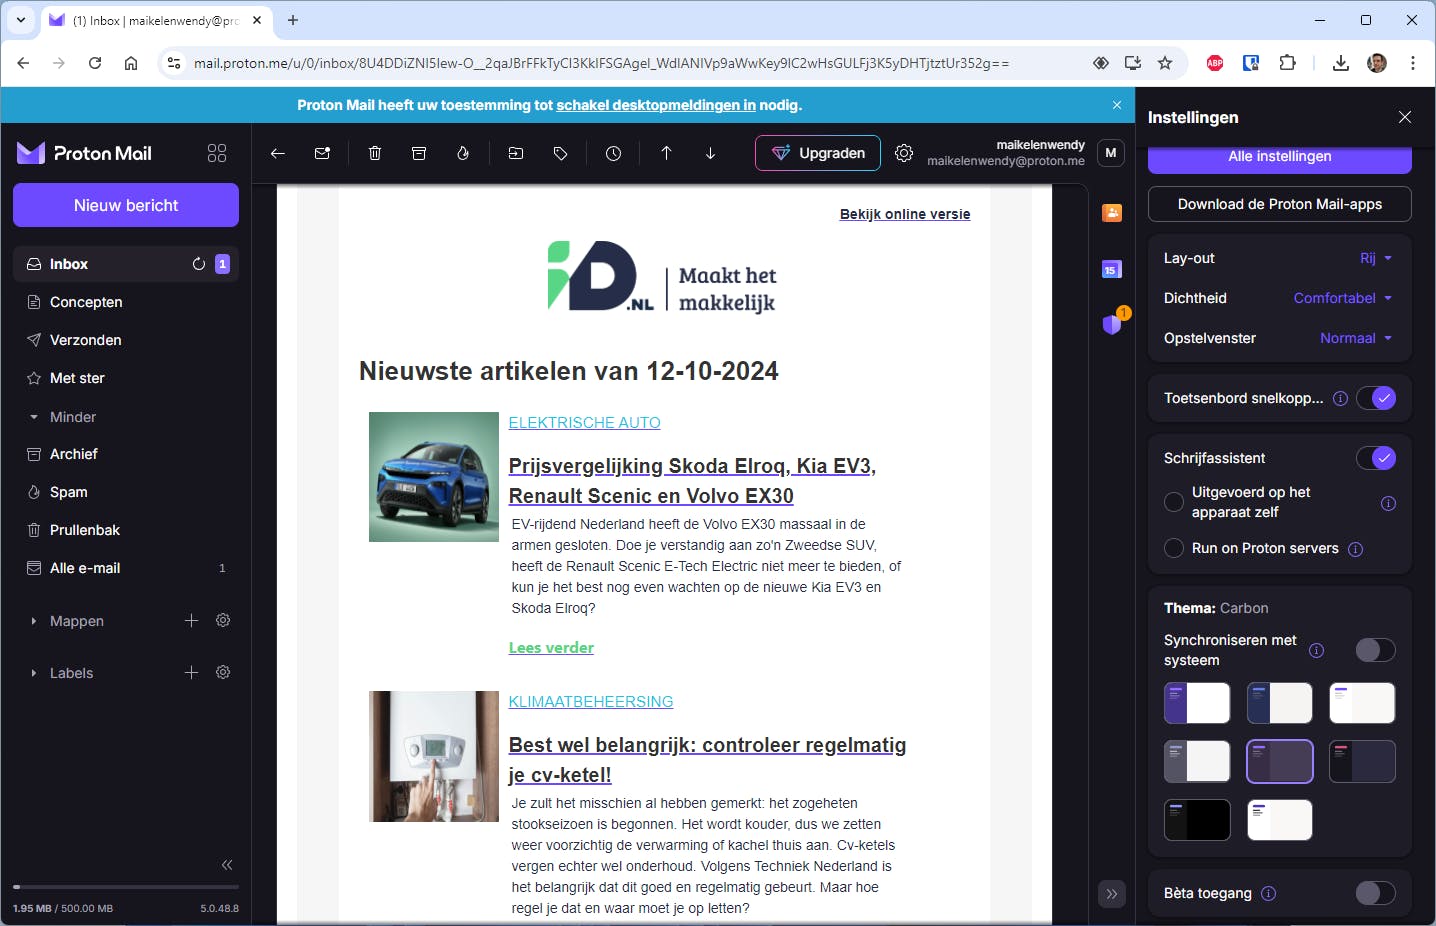Select Uitgevoerd op het apparaat zelf
The height and width of the screenshot is (926, 1436).
pos(1174,502)
